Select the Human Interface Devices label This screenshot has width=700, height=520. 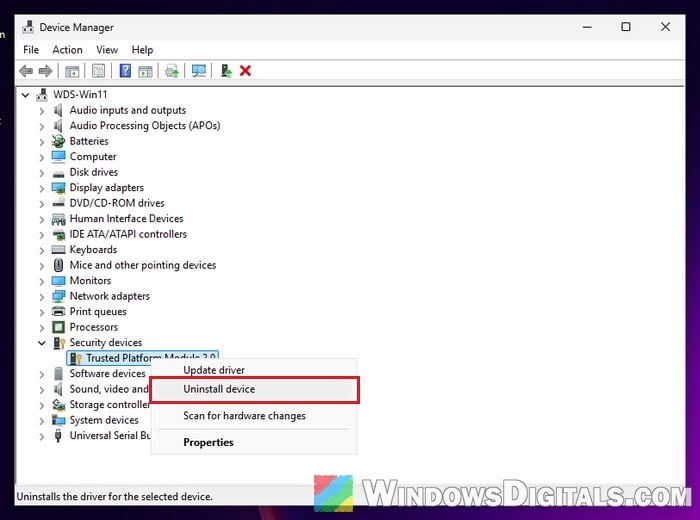pos(126,218)
